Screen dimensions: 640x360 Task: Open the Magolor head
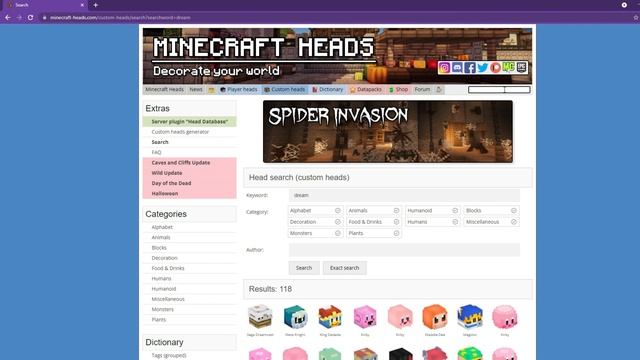click(x=470, y=317)
